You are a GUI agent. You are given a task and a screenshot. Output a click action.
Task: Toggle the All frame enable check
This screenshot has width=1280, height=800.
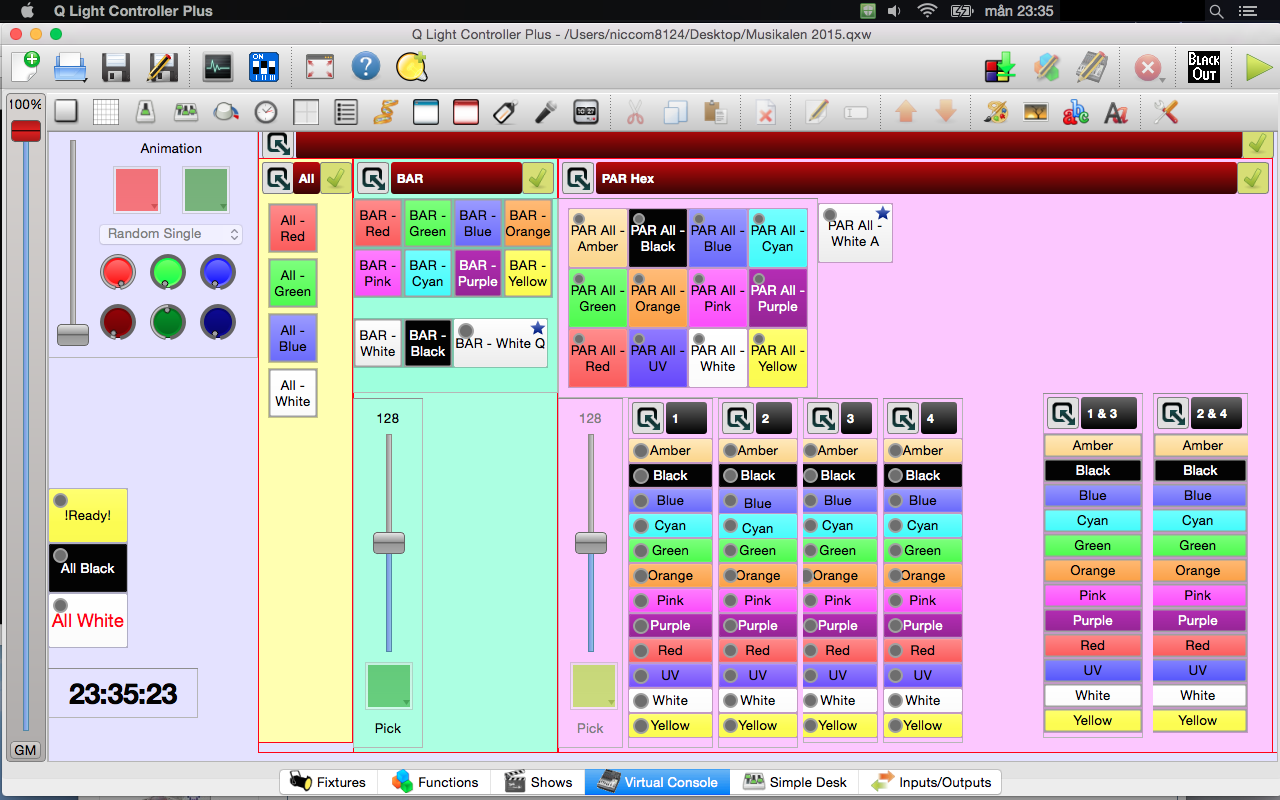tap(336, 178)
